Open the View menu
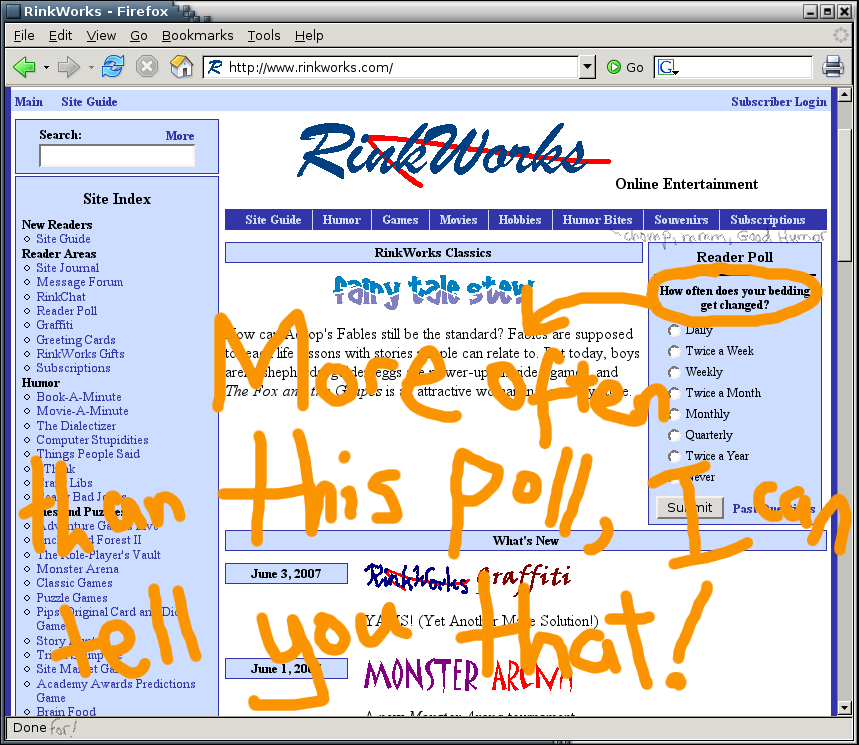 pos(101,36)
